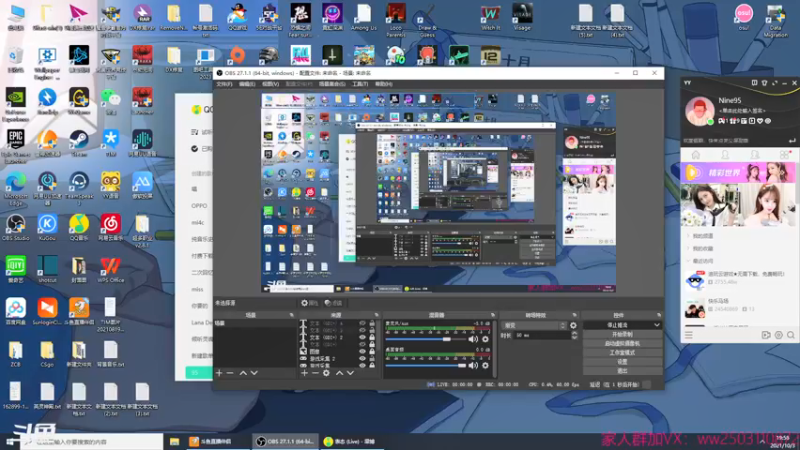
Task: Add a new source with plus button
Action: point(304,373)
